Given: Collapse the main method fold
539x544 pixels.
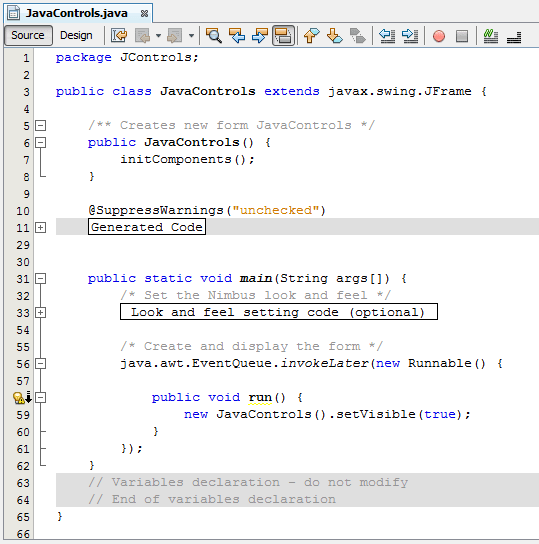Looking at the screenshot, I should pos(41,279).
